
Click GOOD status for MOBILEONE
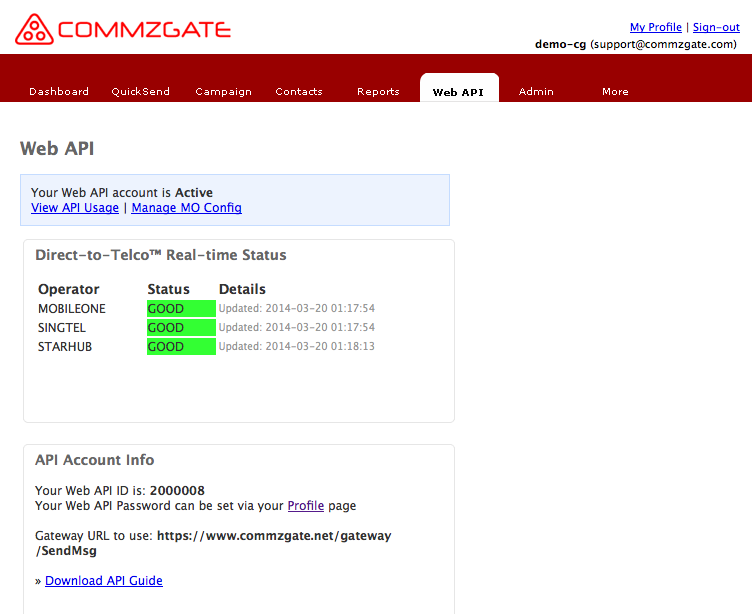[181, 308]
